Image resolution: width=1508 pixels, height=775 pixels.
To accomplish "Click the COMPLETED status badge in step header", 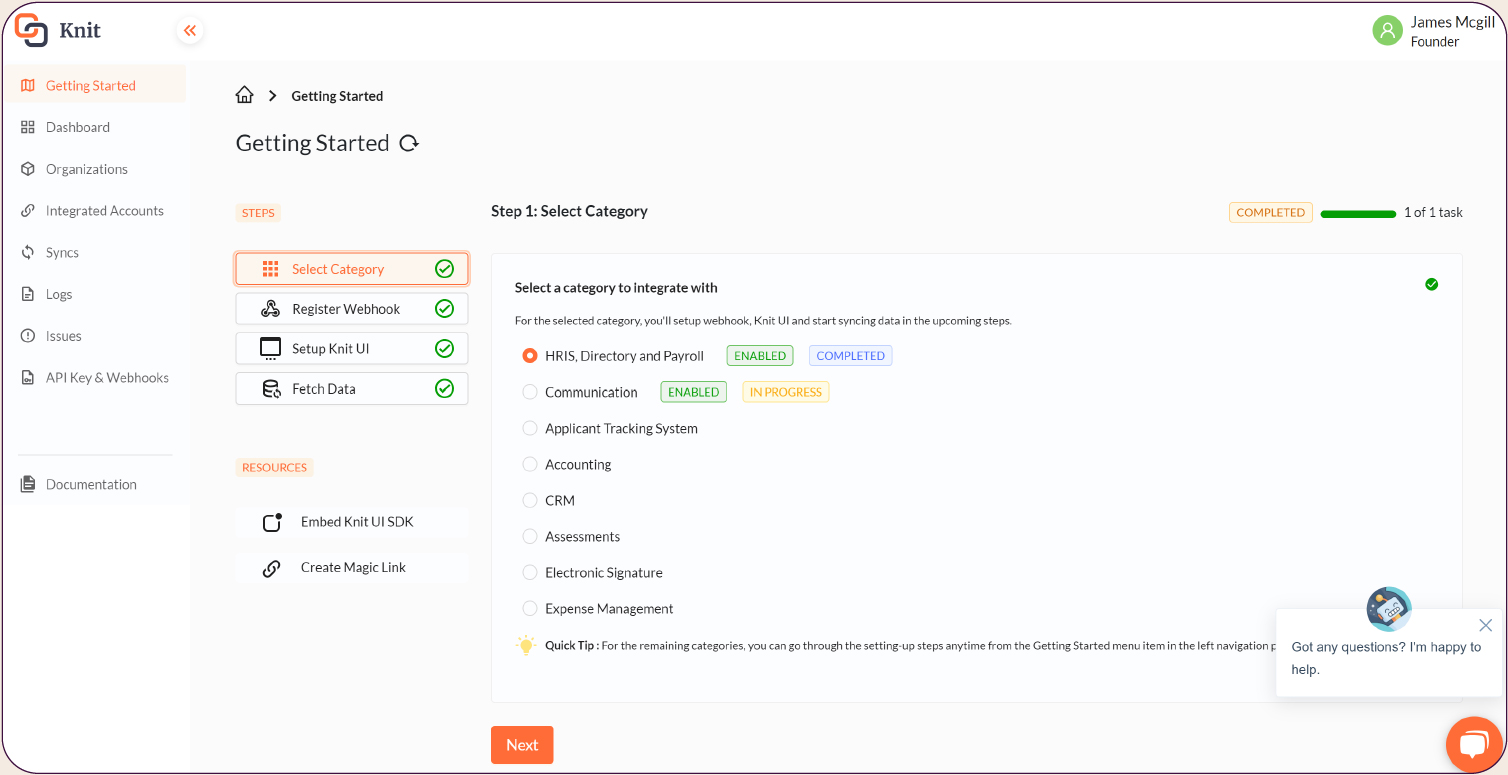I will tap(1271, 213).
